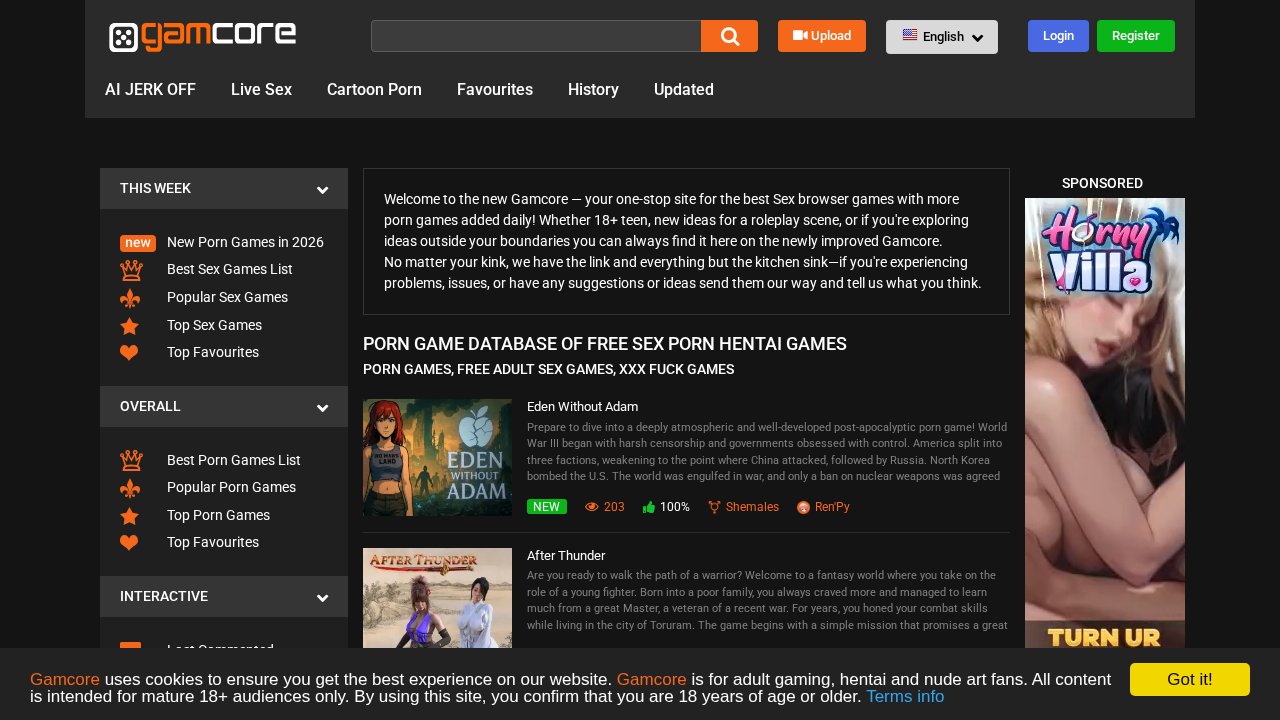Open the English language dropdown
Viewport: 1280px width, 720px height.
click(942, 37)
